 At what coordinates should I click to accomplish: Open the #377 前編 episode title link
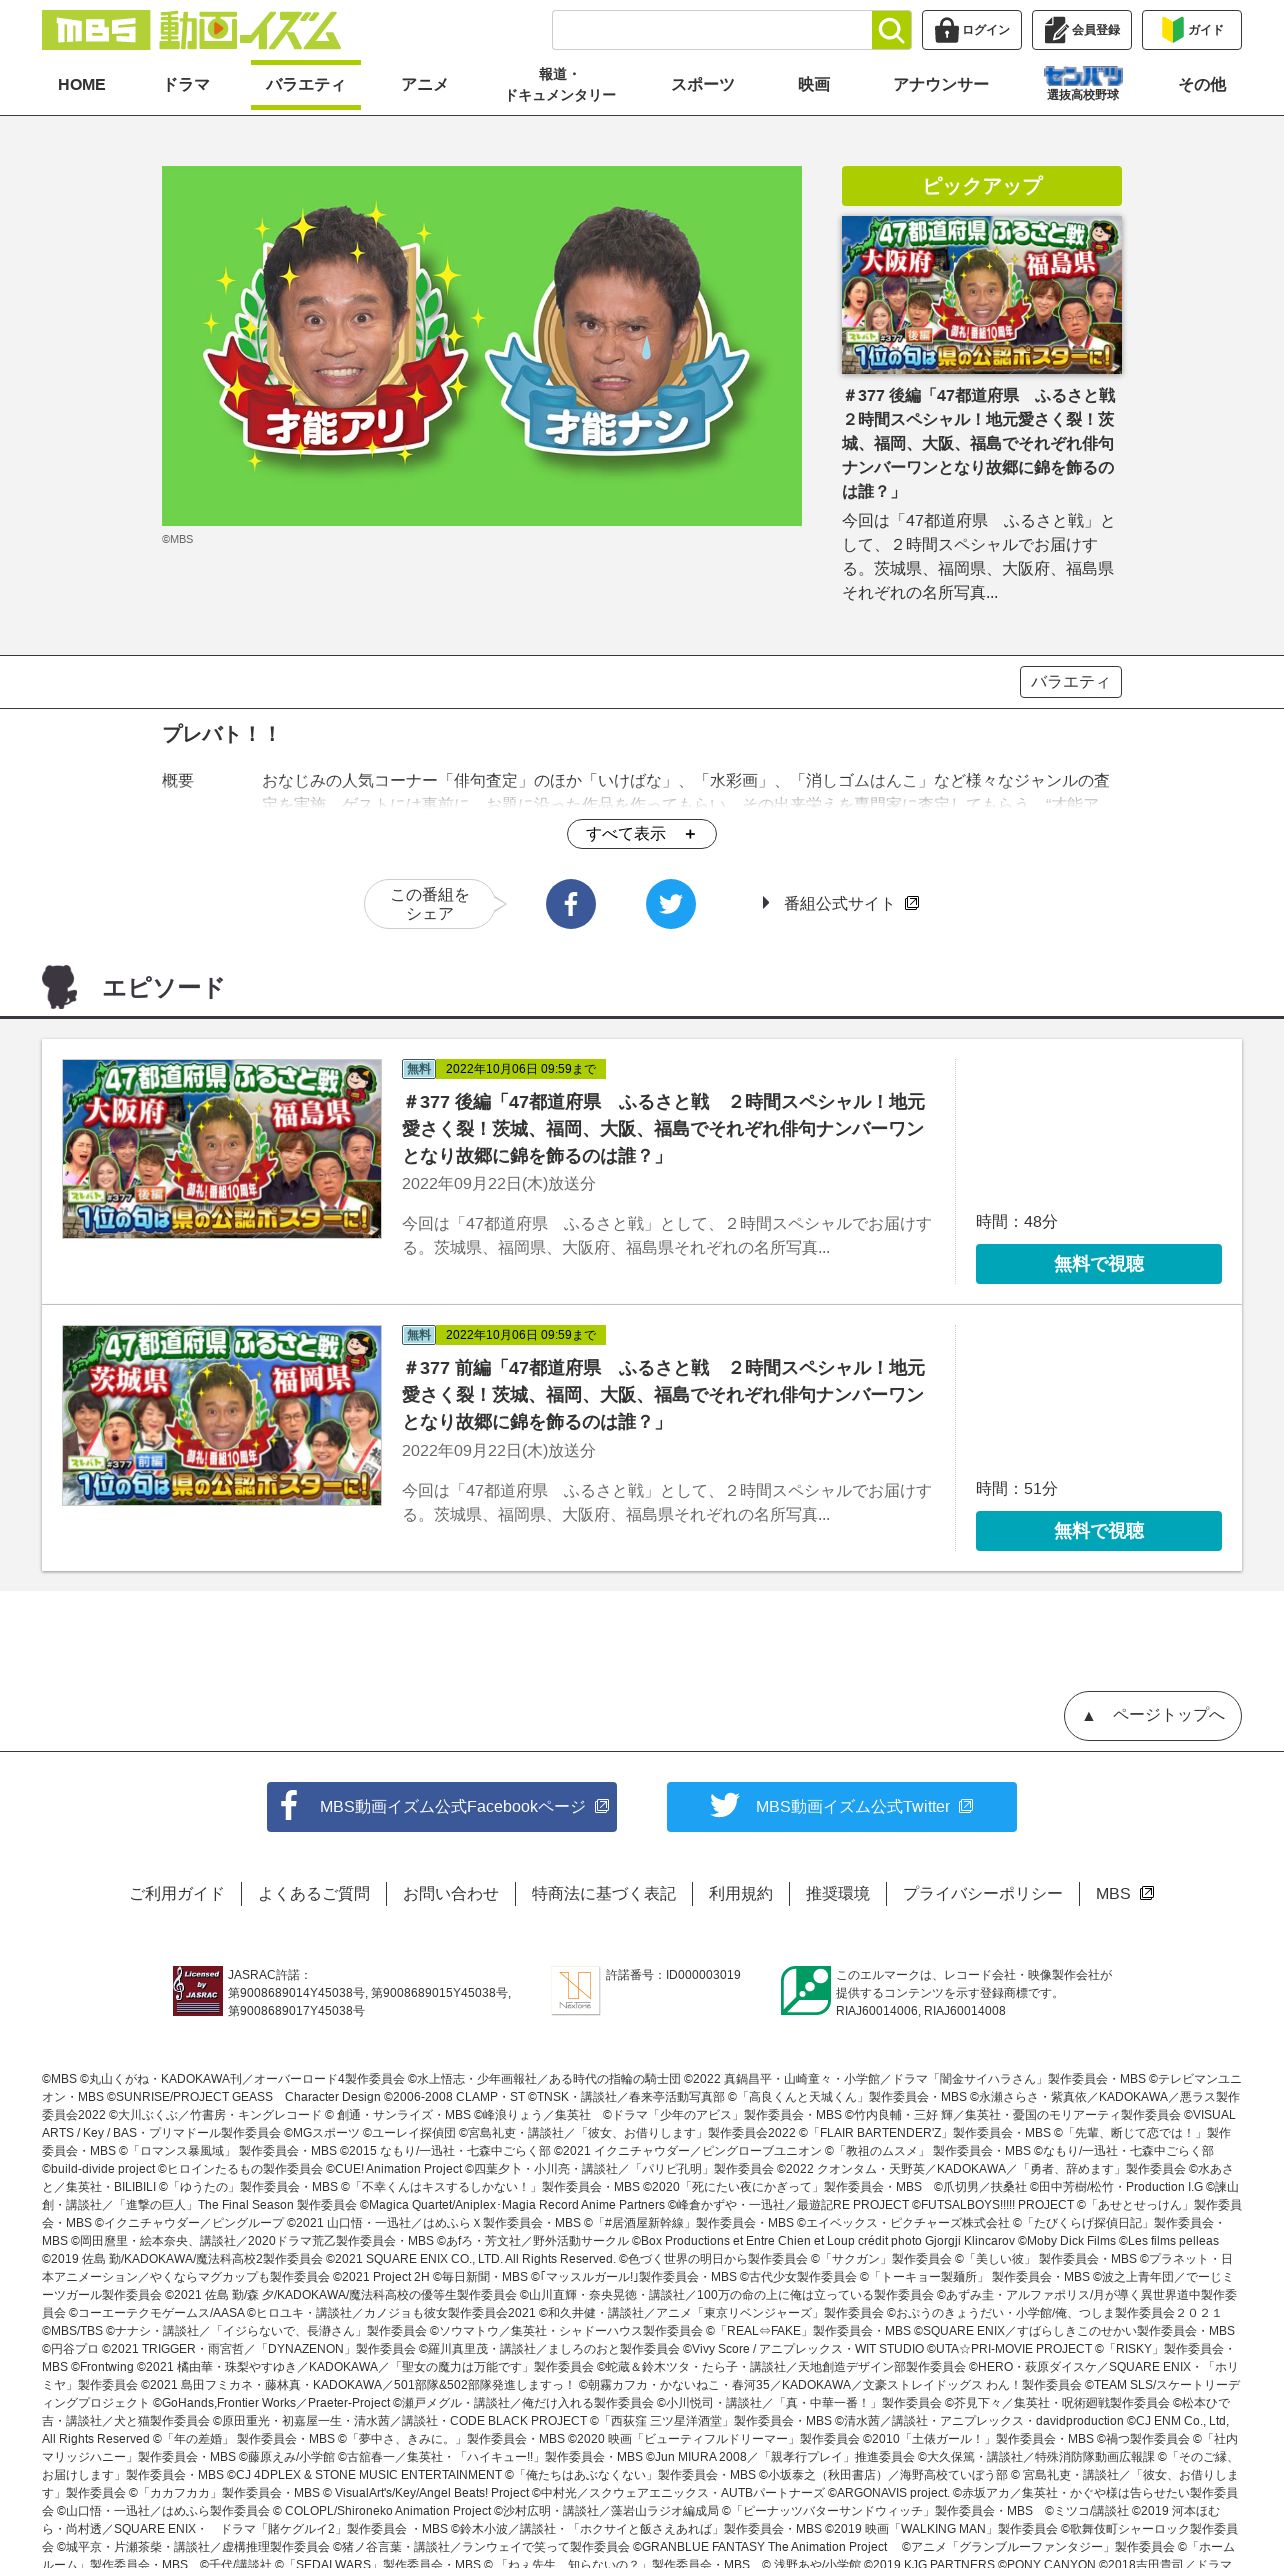(664, 1395)
